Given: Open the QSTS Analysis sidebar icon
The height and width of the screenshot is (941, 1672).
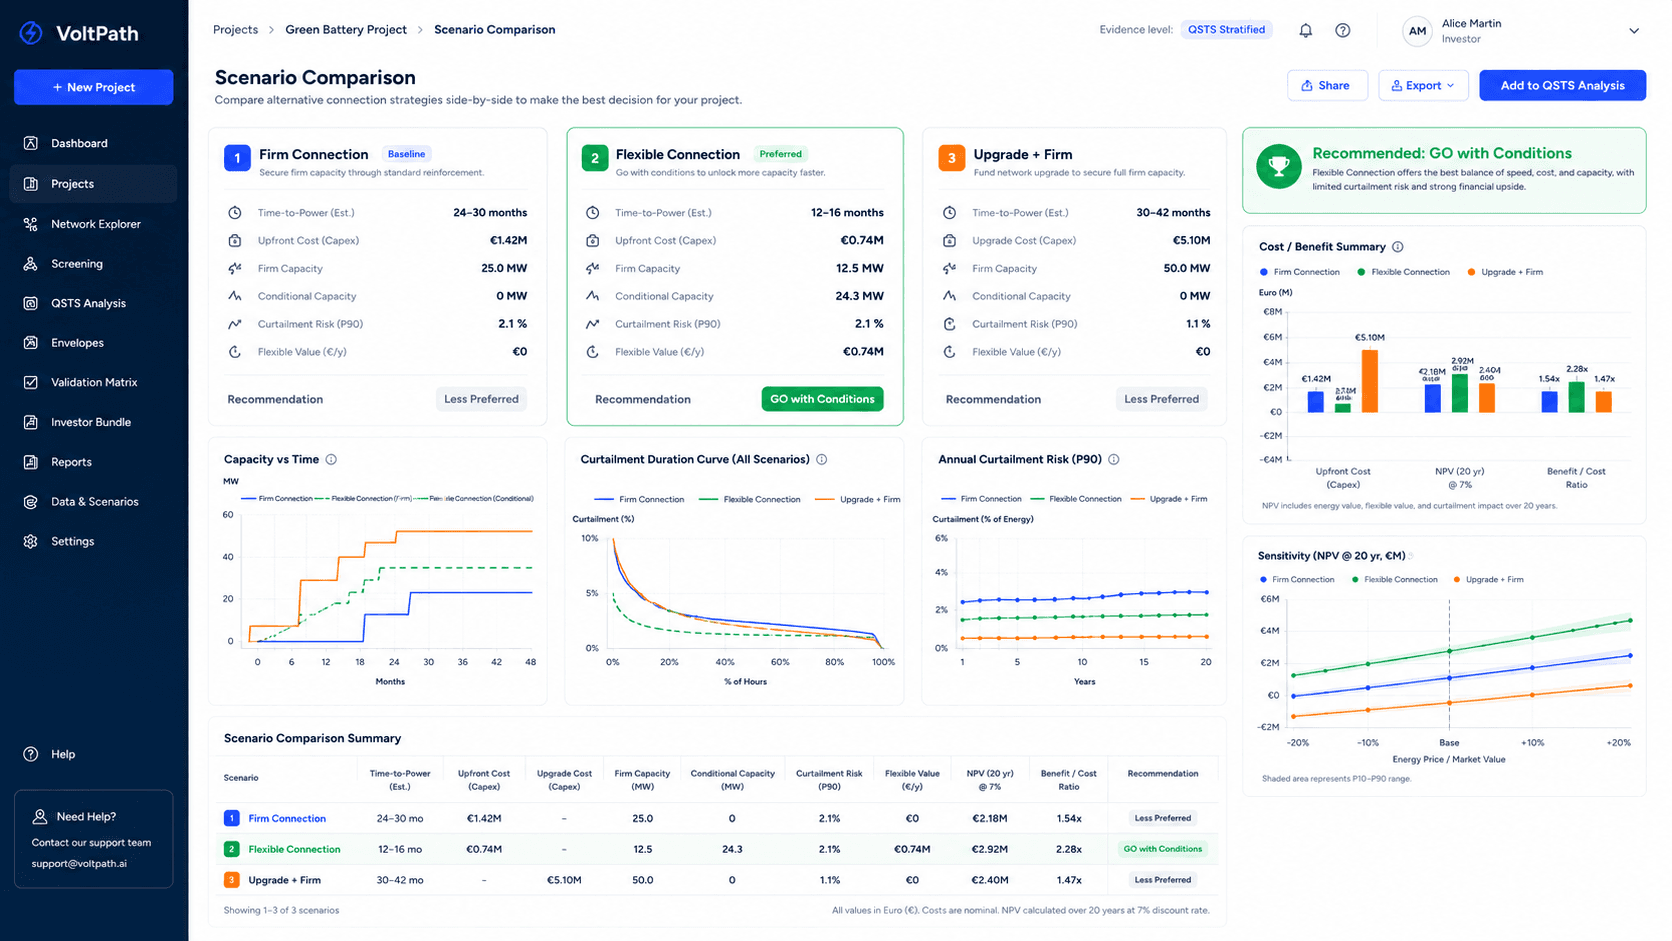Looking at the screenshot, I should tap(31, 303).
